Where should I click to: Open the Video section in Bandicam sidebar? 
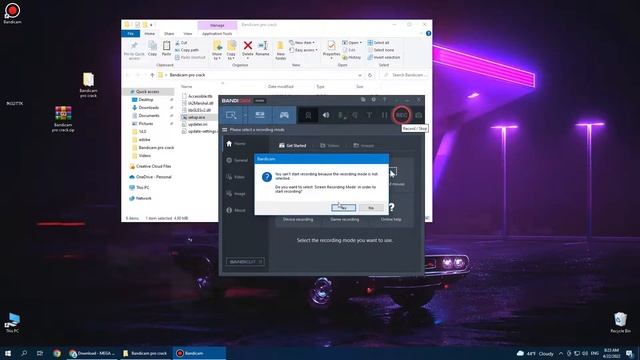click(x=236, y=177)
